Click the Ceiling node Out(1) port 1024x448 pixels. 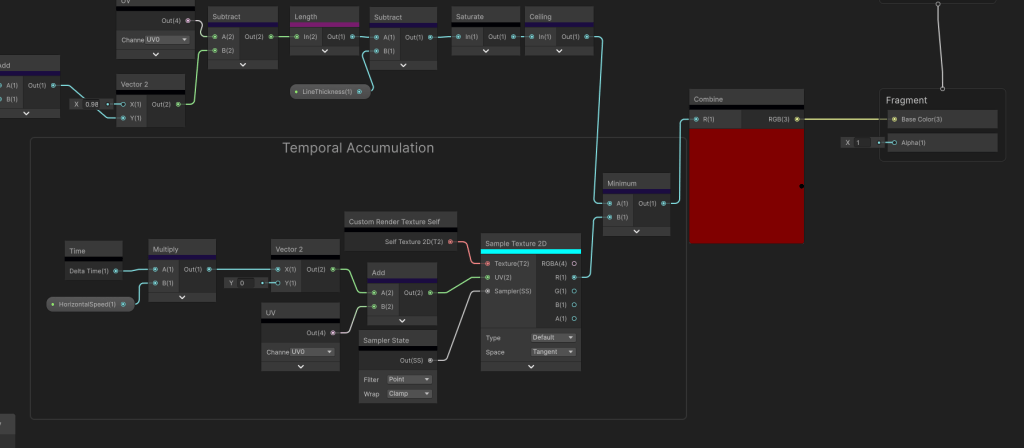coord(588,37)
